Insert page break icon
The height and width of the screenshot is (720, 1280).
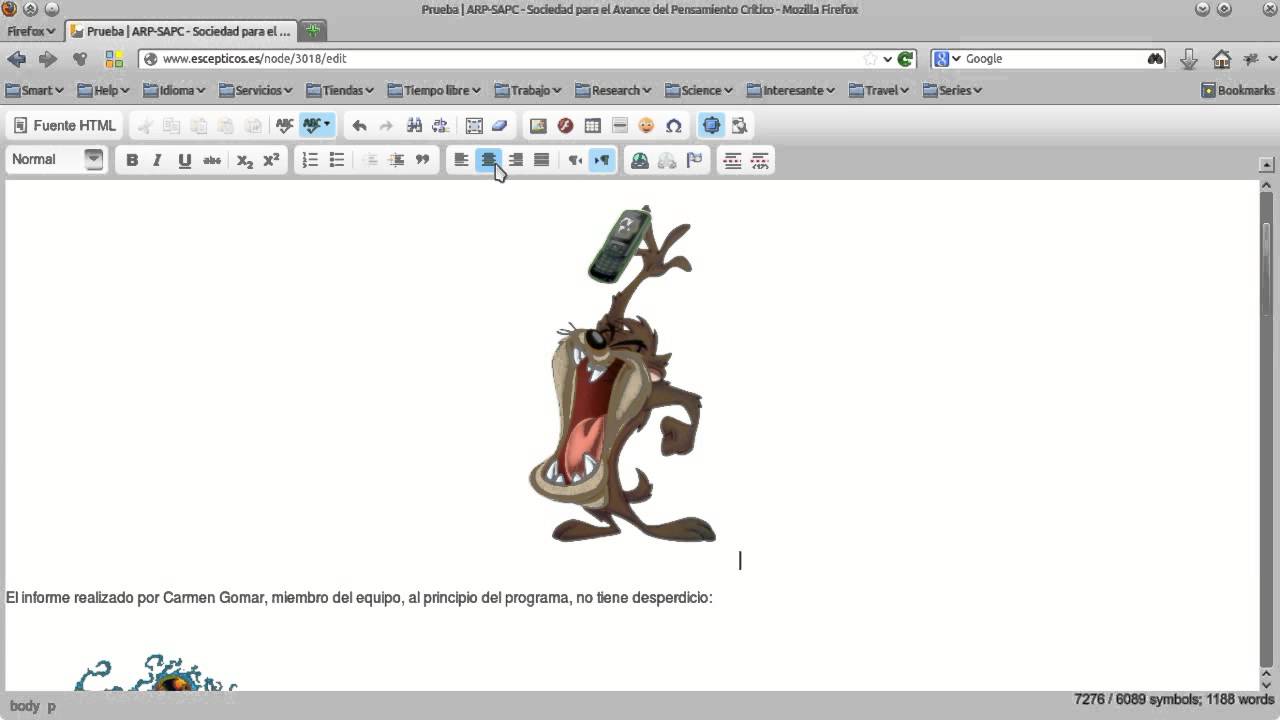pos(760,160)
